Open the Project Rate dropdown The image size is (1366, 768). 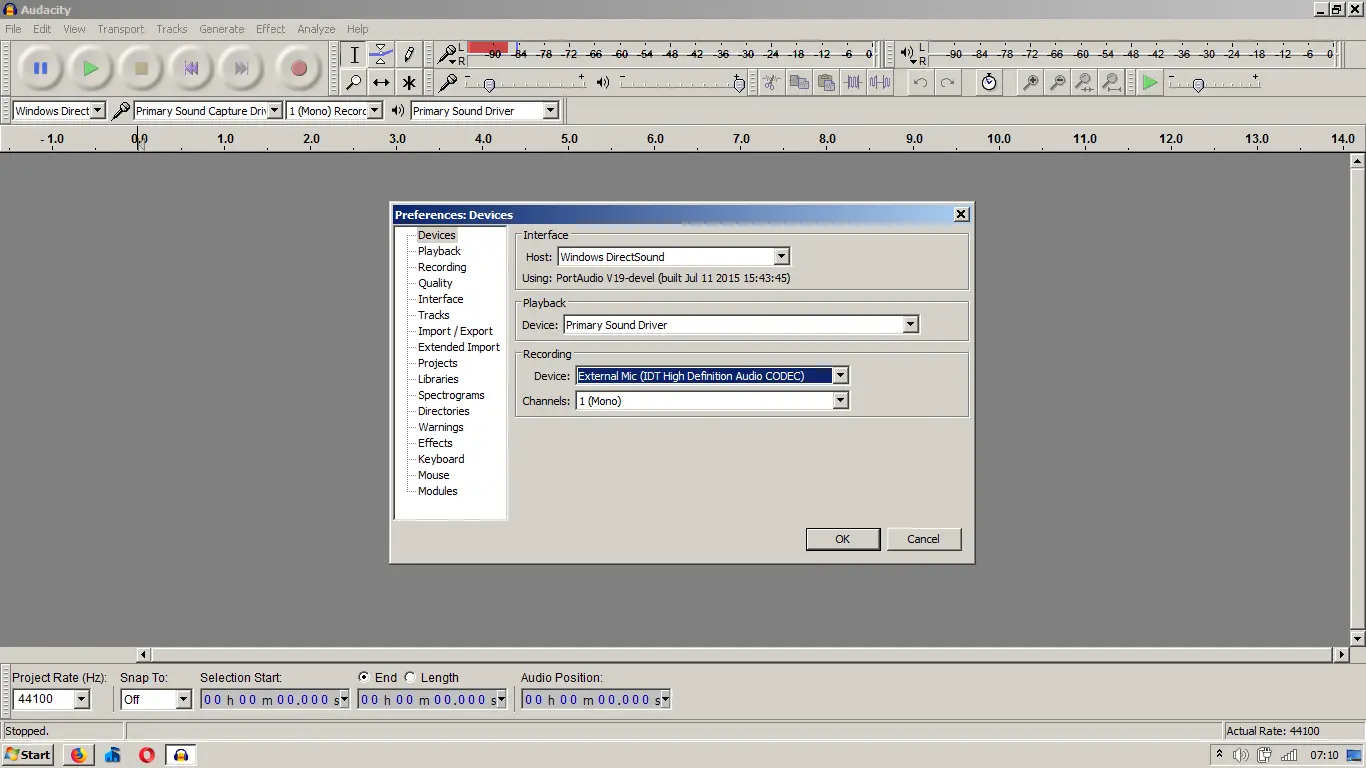pyautogui.click(x=81, y=700)
